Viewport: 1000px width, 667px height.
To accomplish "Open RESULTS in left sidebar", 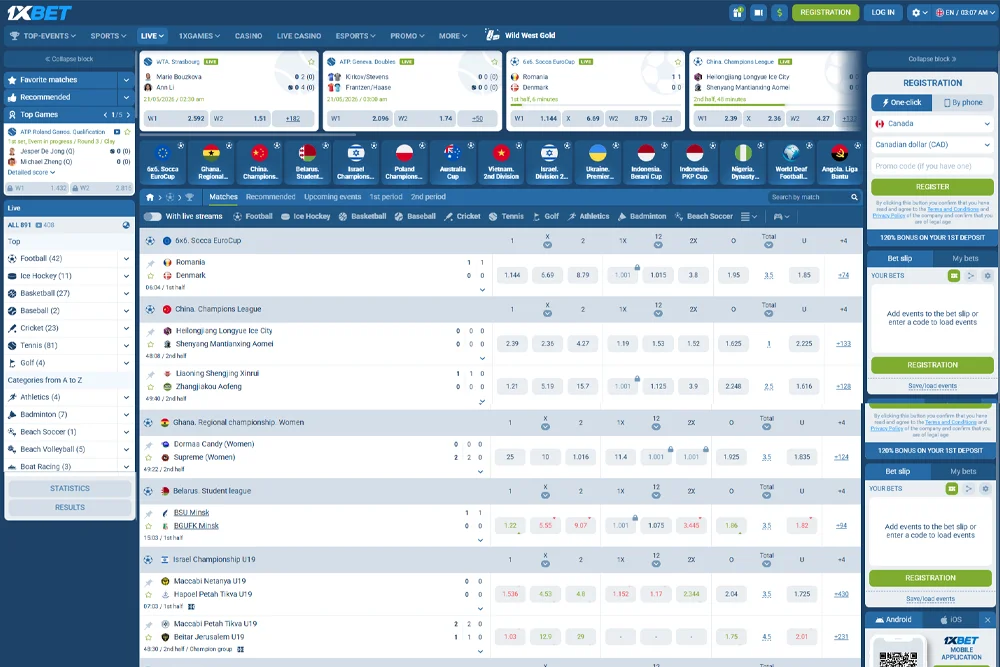I will click(x=70, y=508).
